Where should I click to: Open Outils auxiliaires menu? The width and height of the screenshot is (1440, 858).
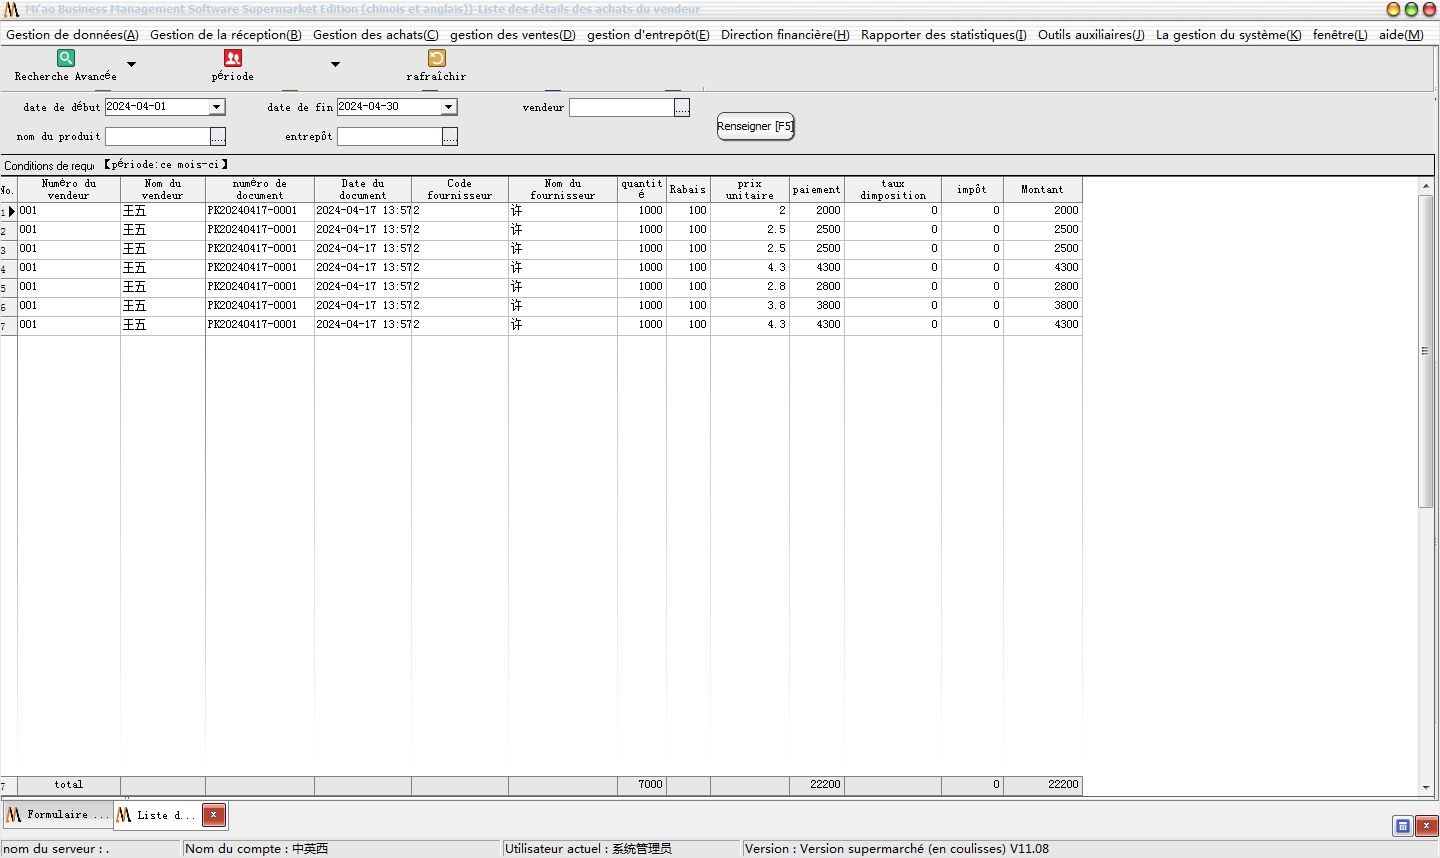(1091, 34)
